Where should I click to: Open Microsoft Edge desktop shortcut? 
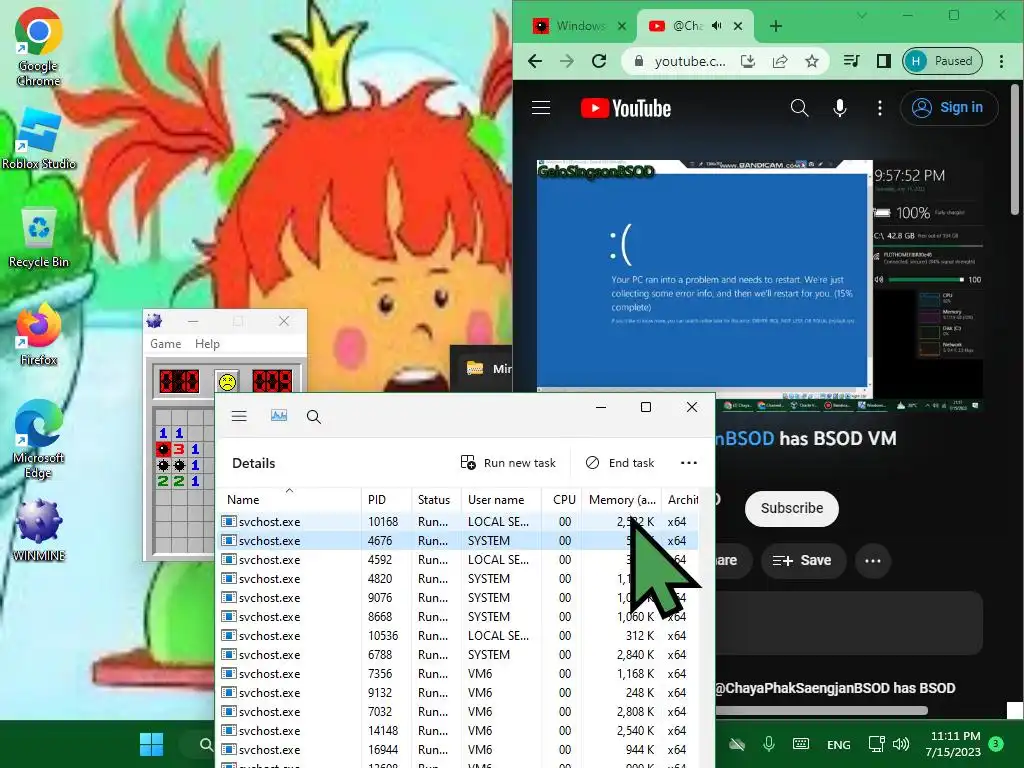39,440
